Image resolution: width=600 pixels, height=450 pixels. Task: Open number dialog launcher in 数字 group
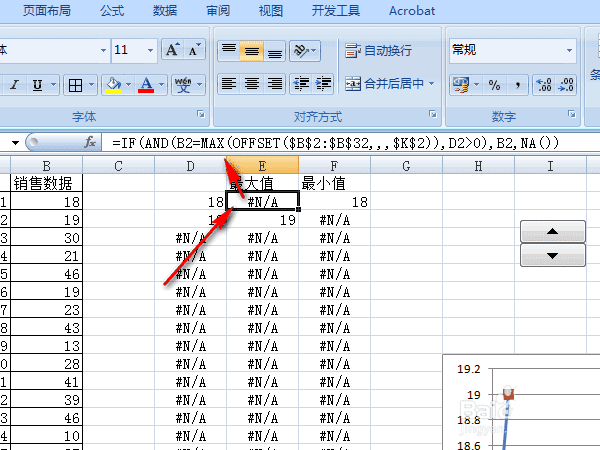coord(572,114)
